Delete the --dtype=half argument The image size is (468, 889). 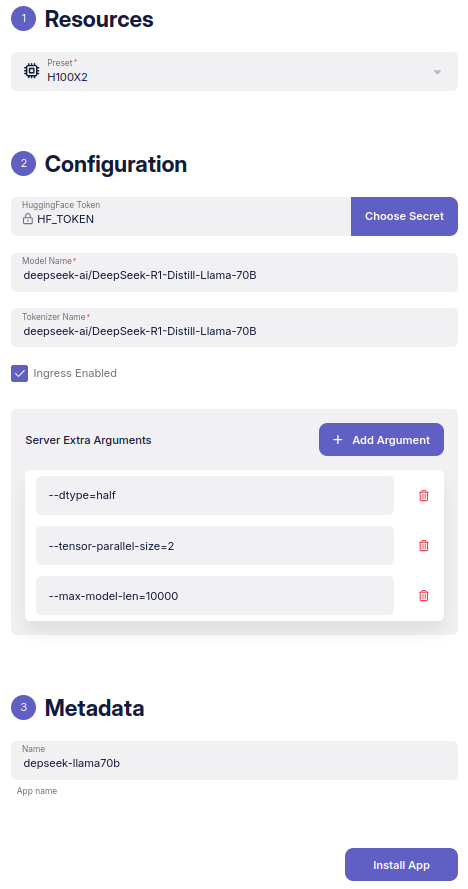click(423, 496)
